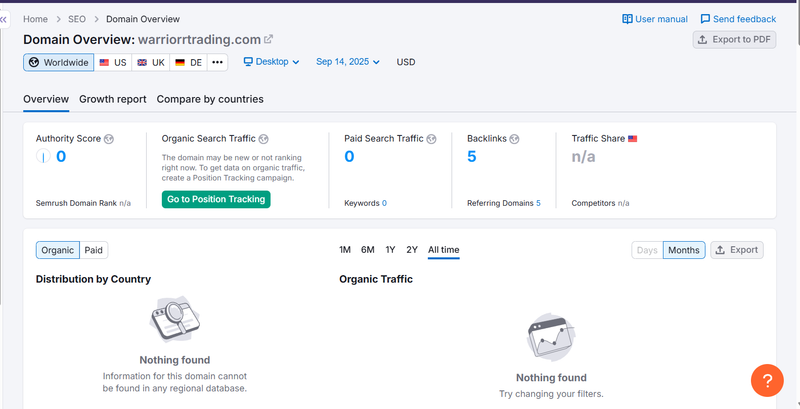Click the Domain Overview breadcrumb text
800x409 pixels.
point(143,19)
